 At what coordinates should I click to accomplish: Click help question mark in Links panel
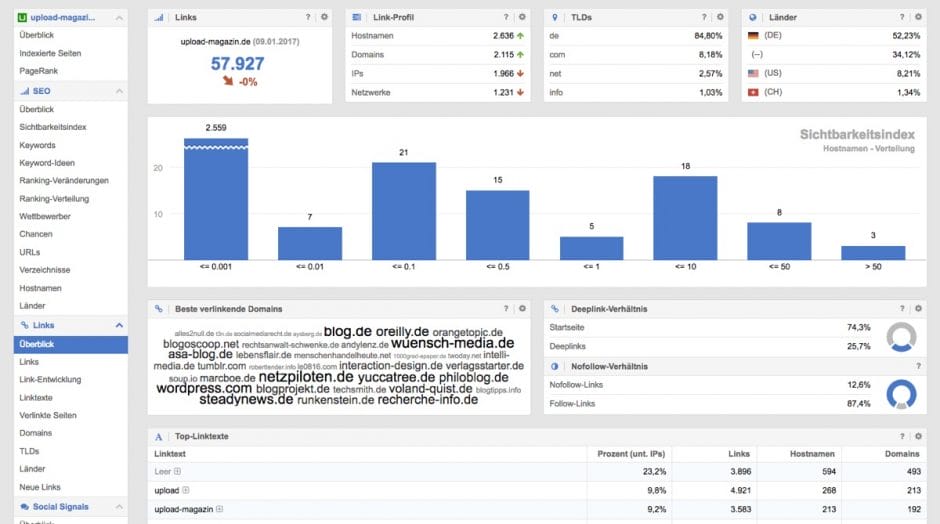pyautogui.click(x=308, y=17)
